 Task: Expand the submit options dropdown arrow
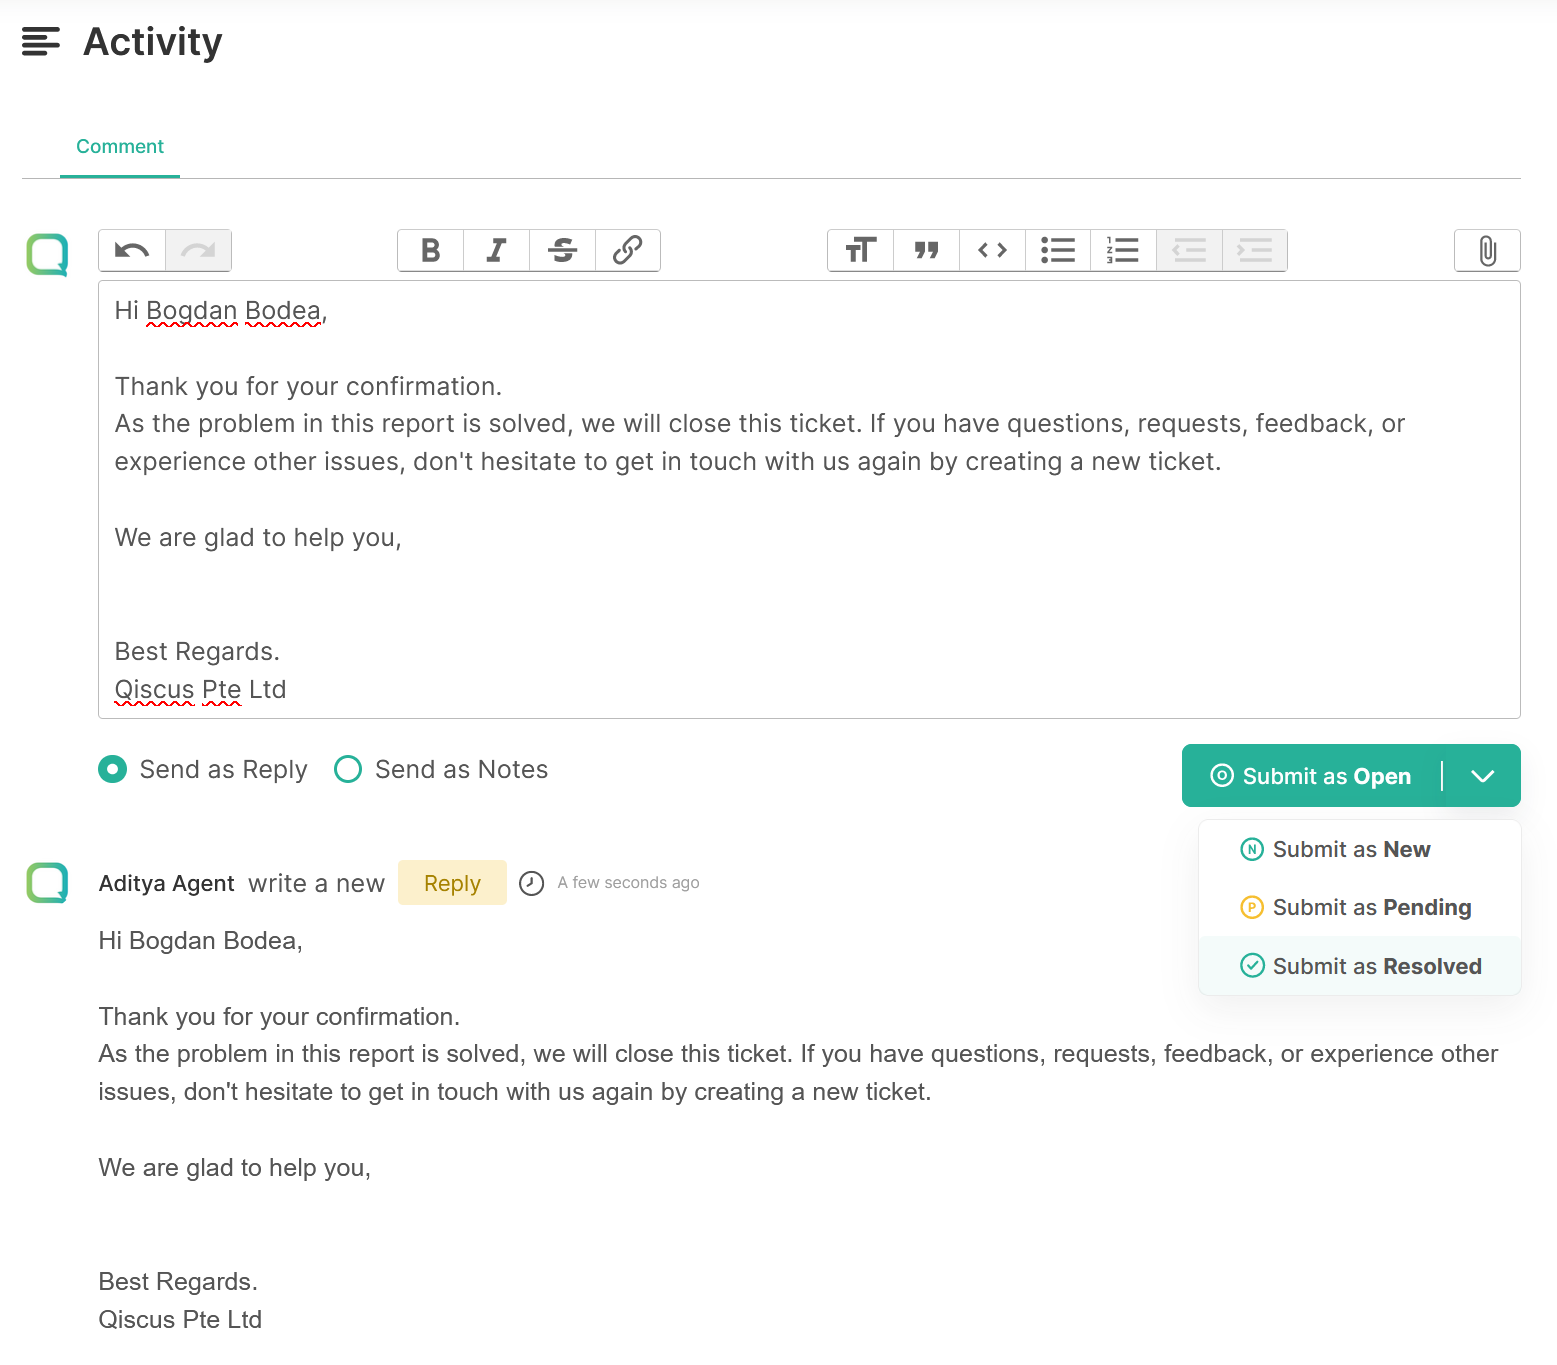pos(1482,776)
